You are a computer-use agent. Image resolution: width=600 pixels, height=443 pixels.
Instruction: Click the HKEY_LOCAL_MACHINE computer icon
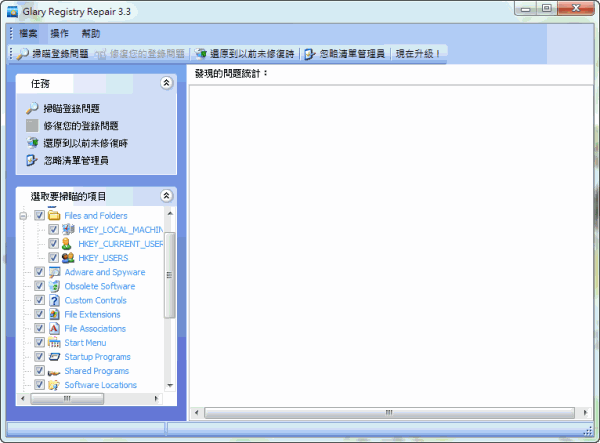click(68, 230)
